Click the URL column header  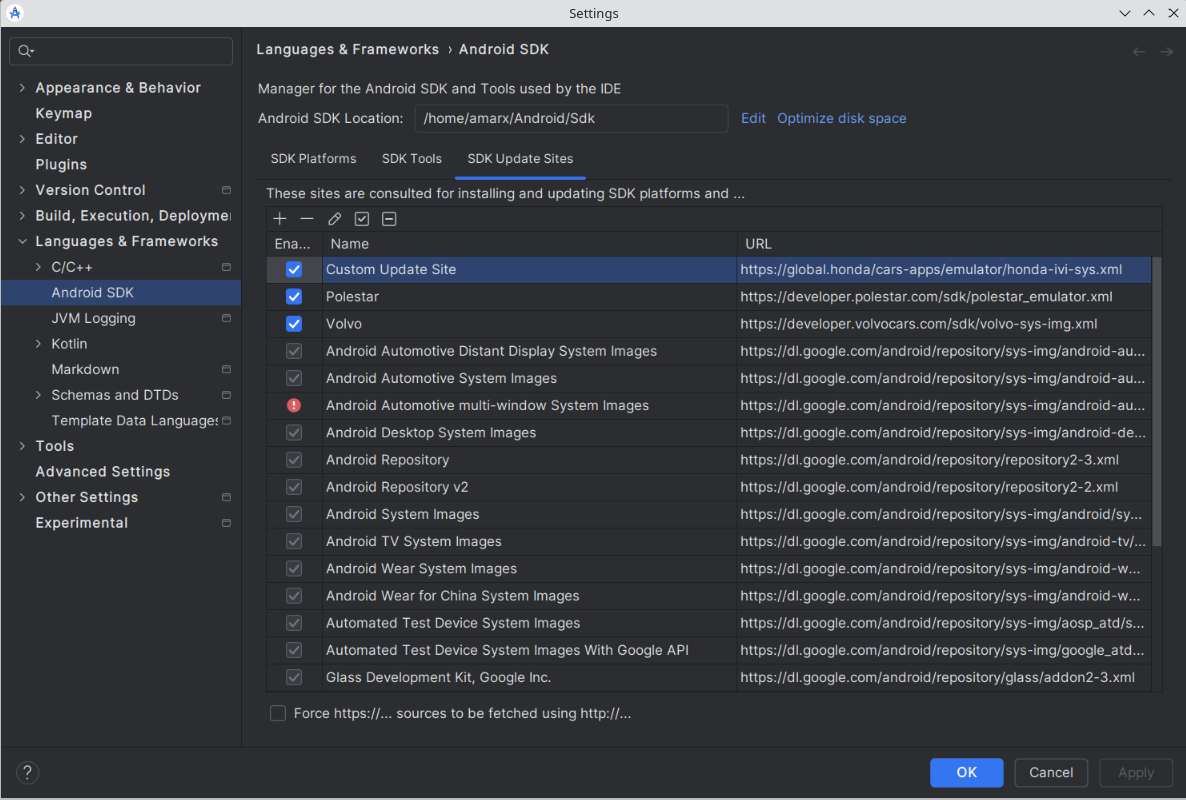(945, 243)
